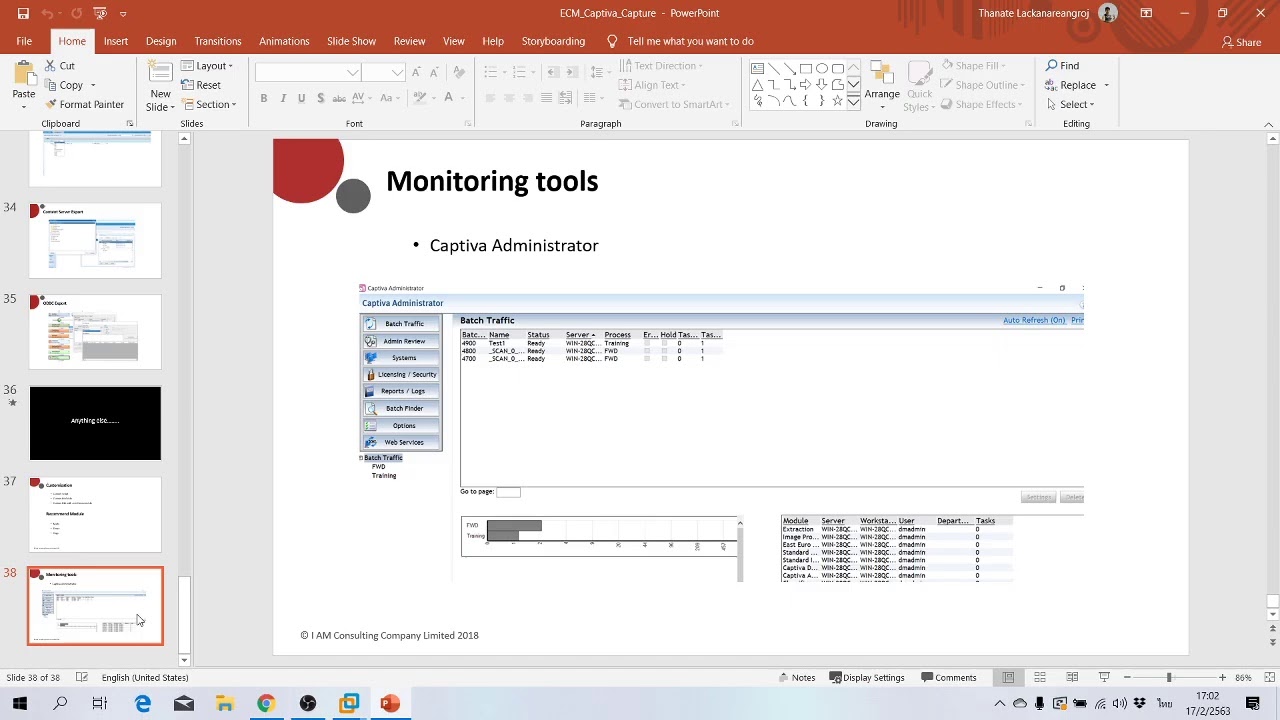The image size is (1280, 720).
Task: Open the Review tab
Action: pyautogui.click(x=409, y=41)
